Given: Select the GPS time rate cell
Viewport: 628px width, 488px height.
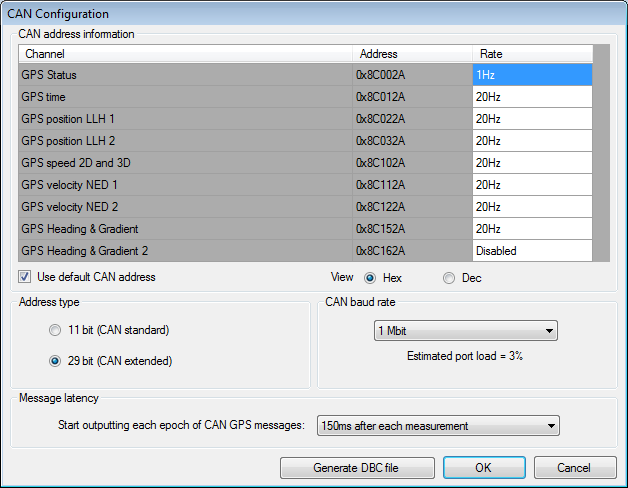Looking at the screenshot, I should tap(532, 97).
